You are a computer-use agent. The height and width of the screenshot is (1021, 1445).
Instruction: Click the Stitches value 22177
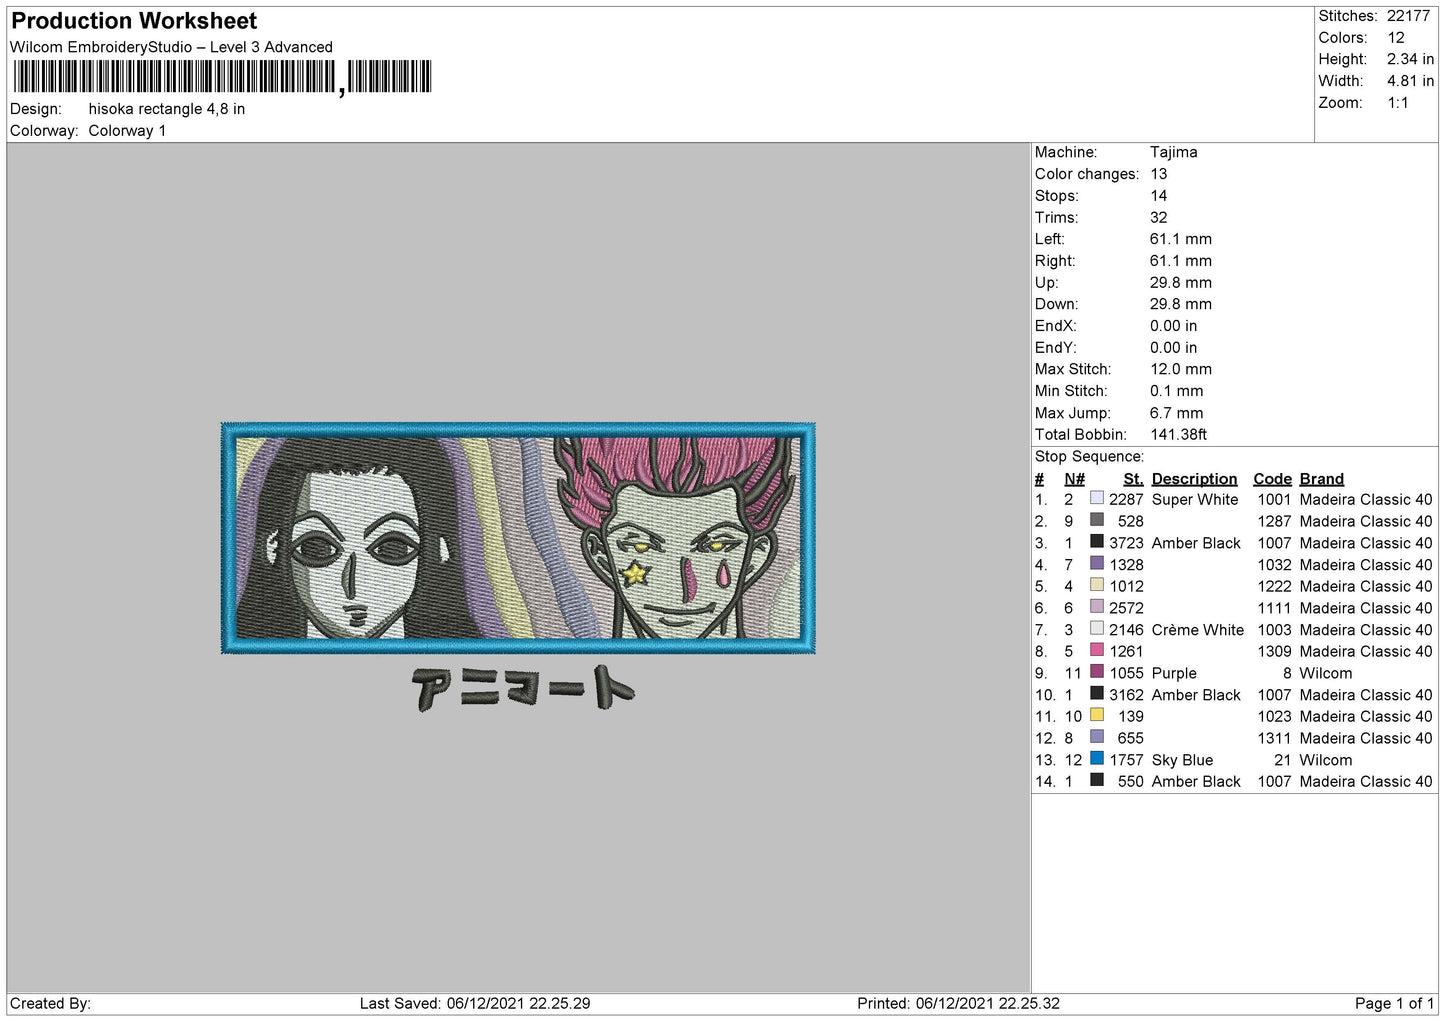[x=1408, y=16]
